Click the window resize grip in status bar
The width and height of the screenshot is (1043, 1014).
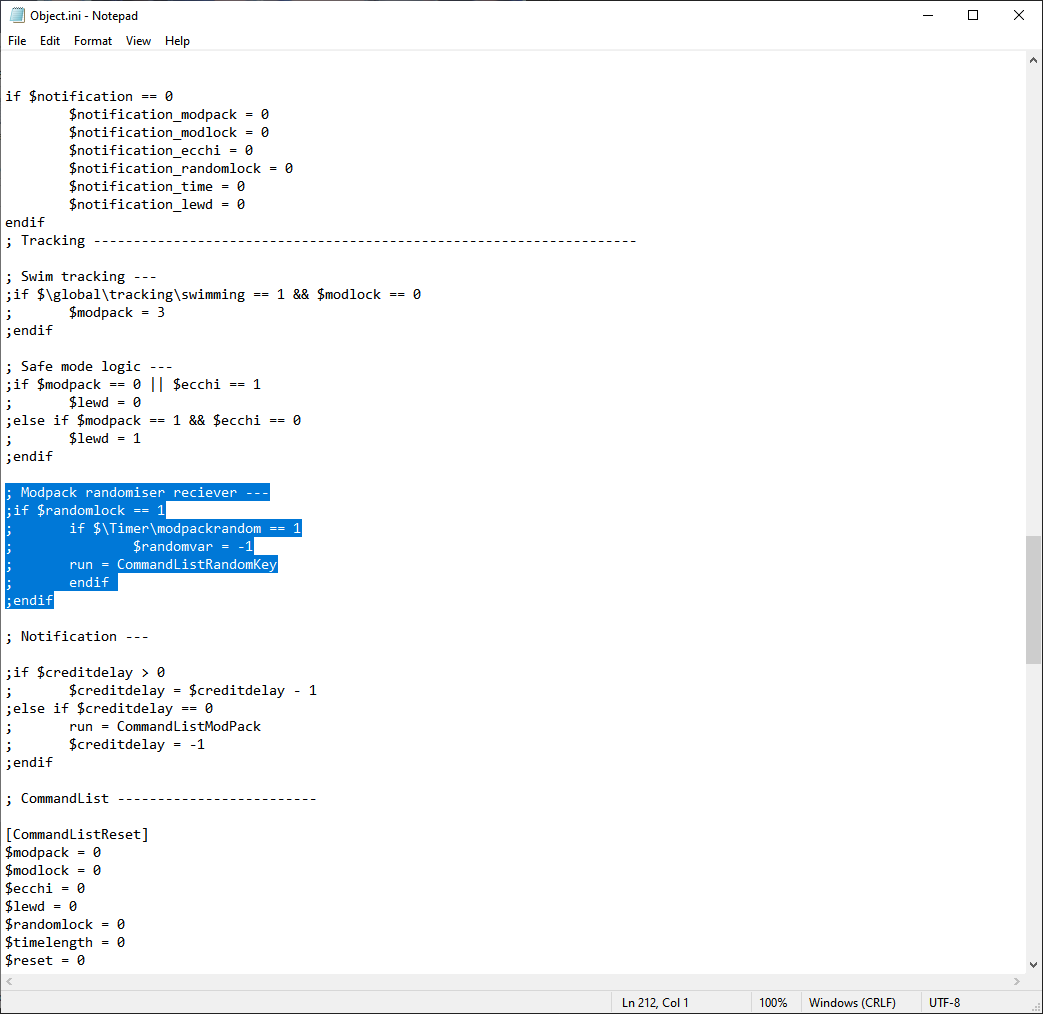[x=1035, y=1007]
